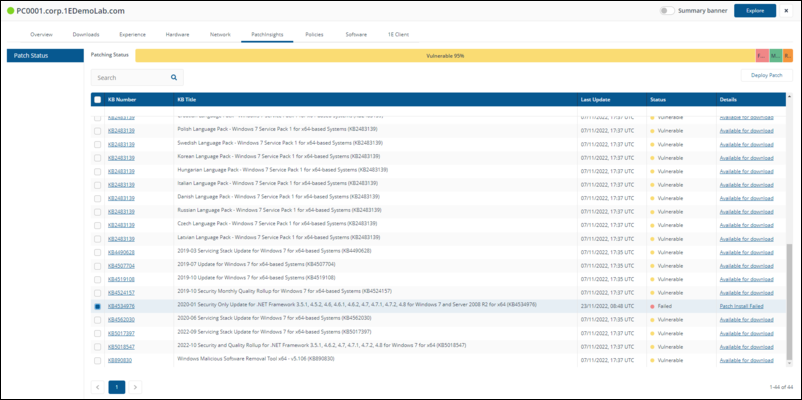Screen dimensions: 802x400
Task: Click the green device status icon beside PC0001
Action: pos(10,10)
